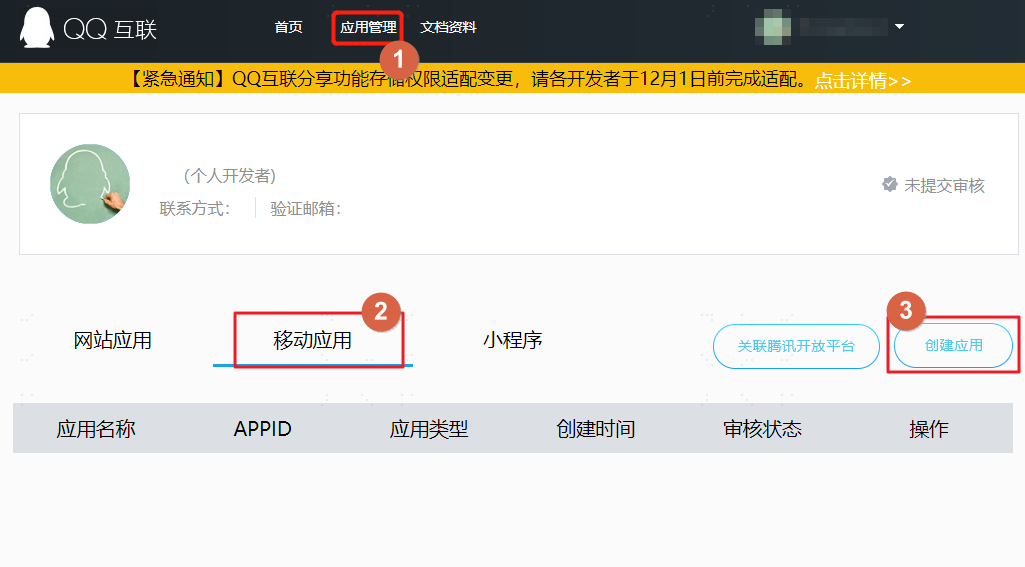
Task: Click the QQ 互联 logo text
Action: [x=110, y=29]
